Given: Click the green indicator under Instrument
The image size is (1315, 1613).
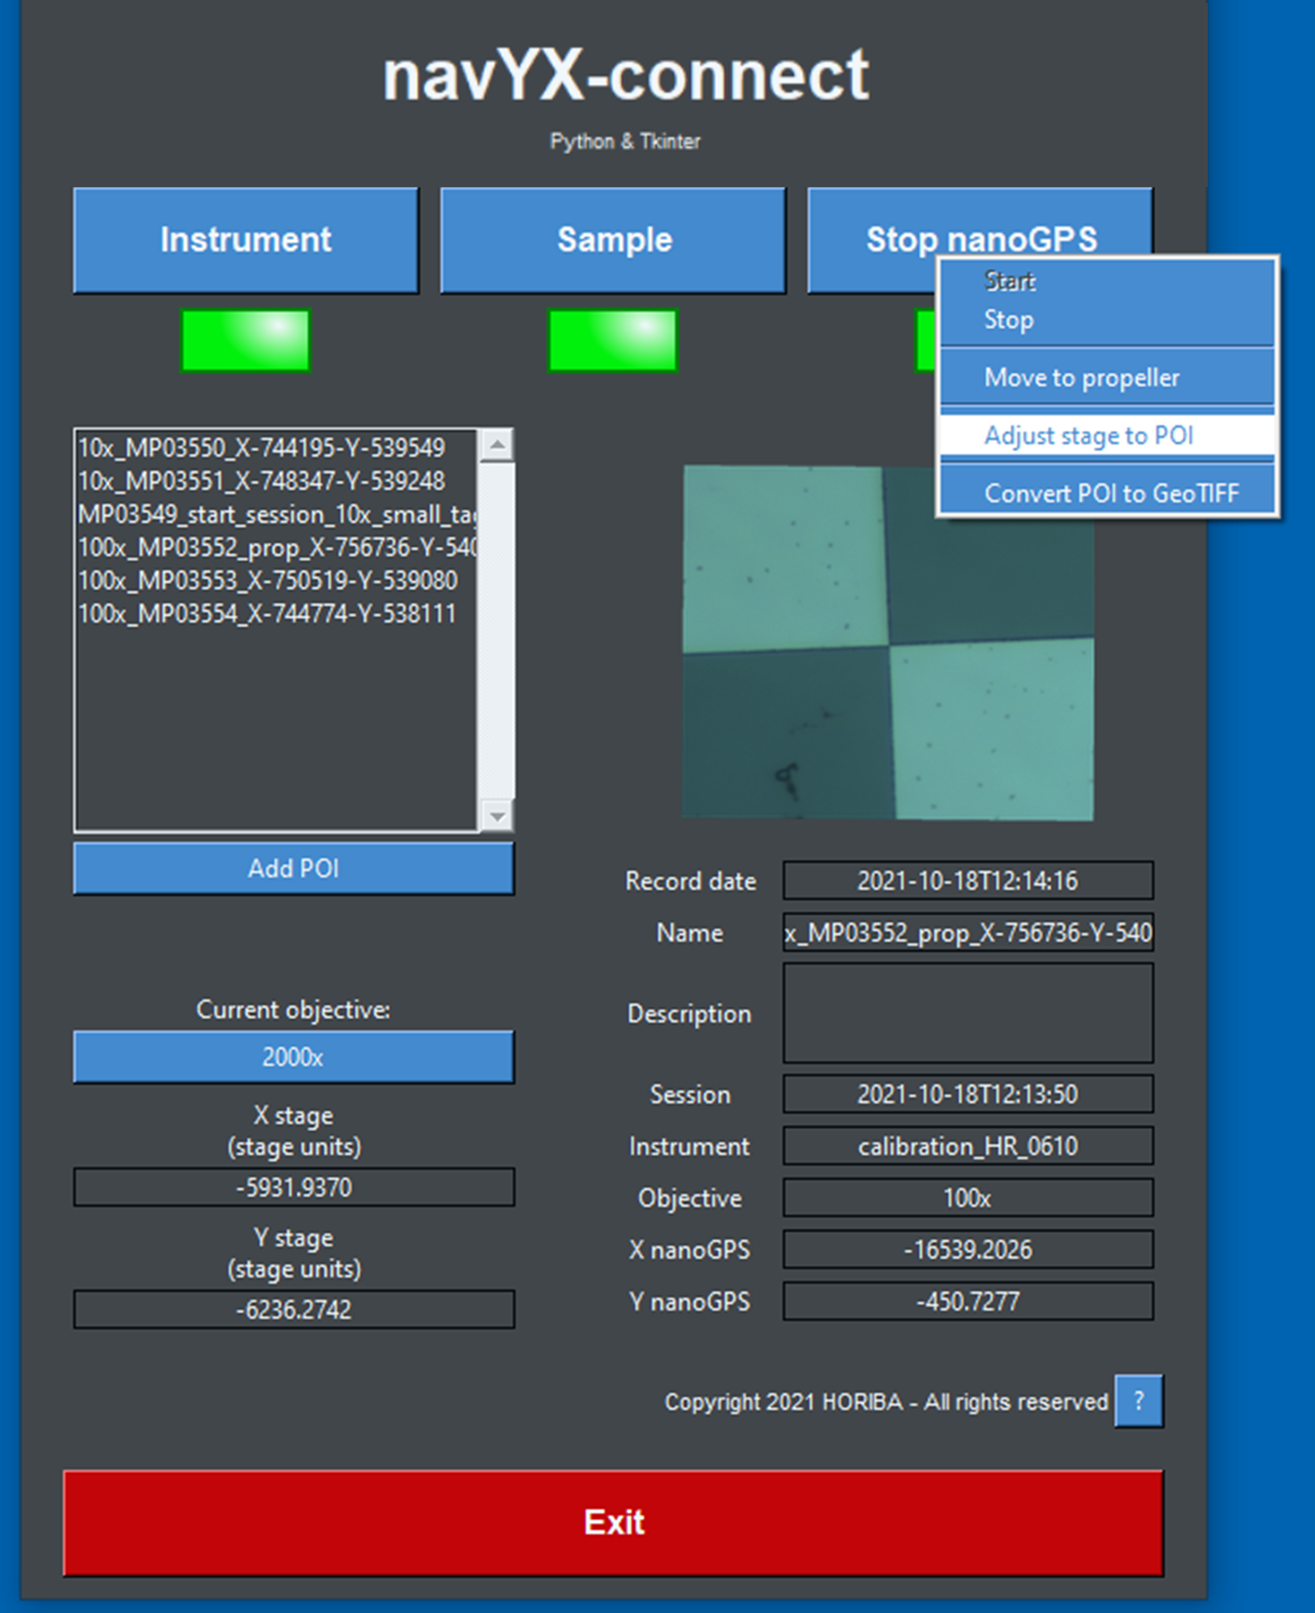Looking at the screenshot, I should 245,341.
